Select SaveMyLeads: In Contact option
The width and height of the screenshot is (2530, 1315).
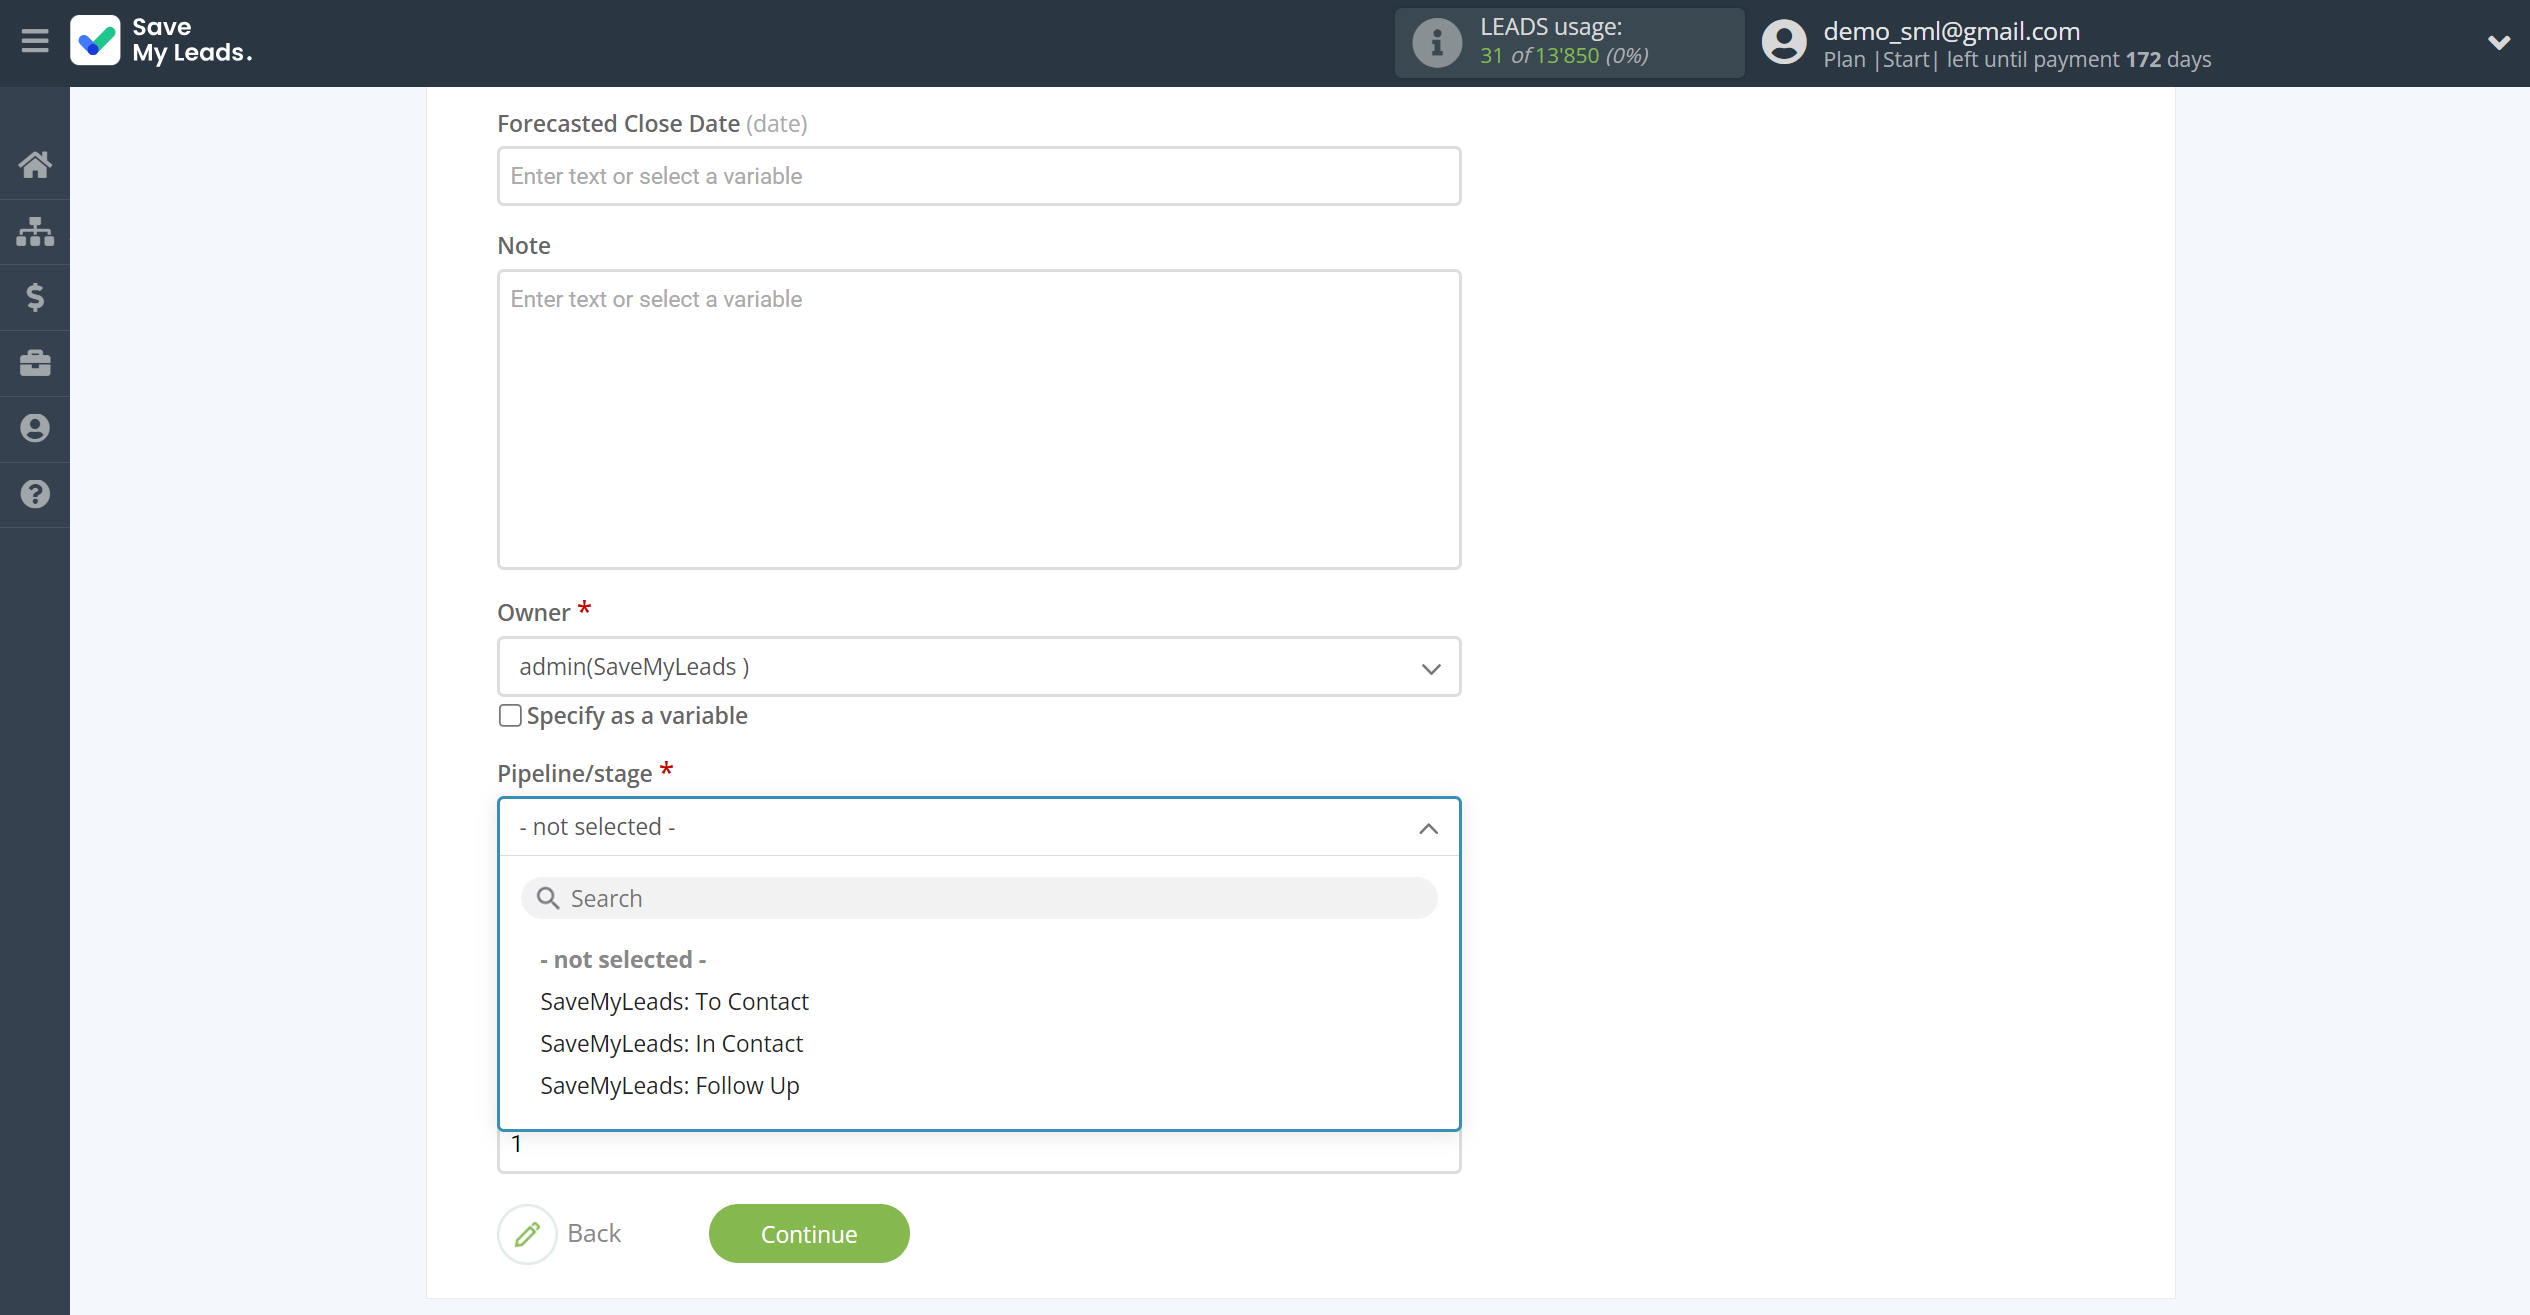(x=671, y=1043)
